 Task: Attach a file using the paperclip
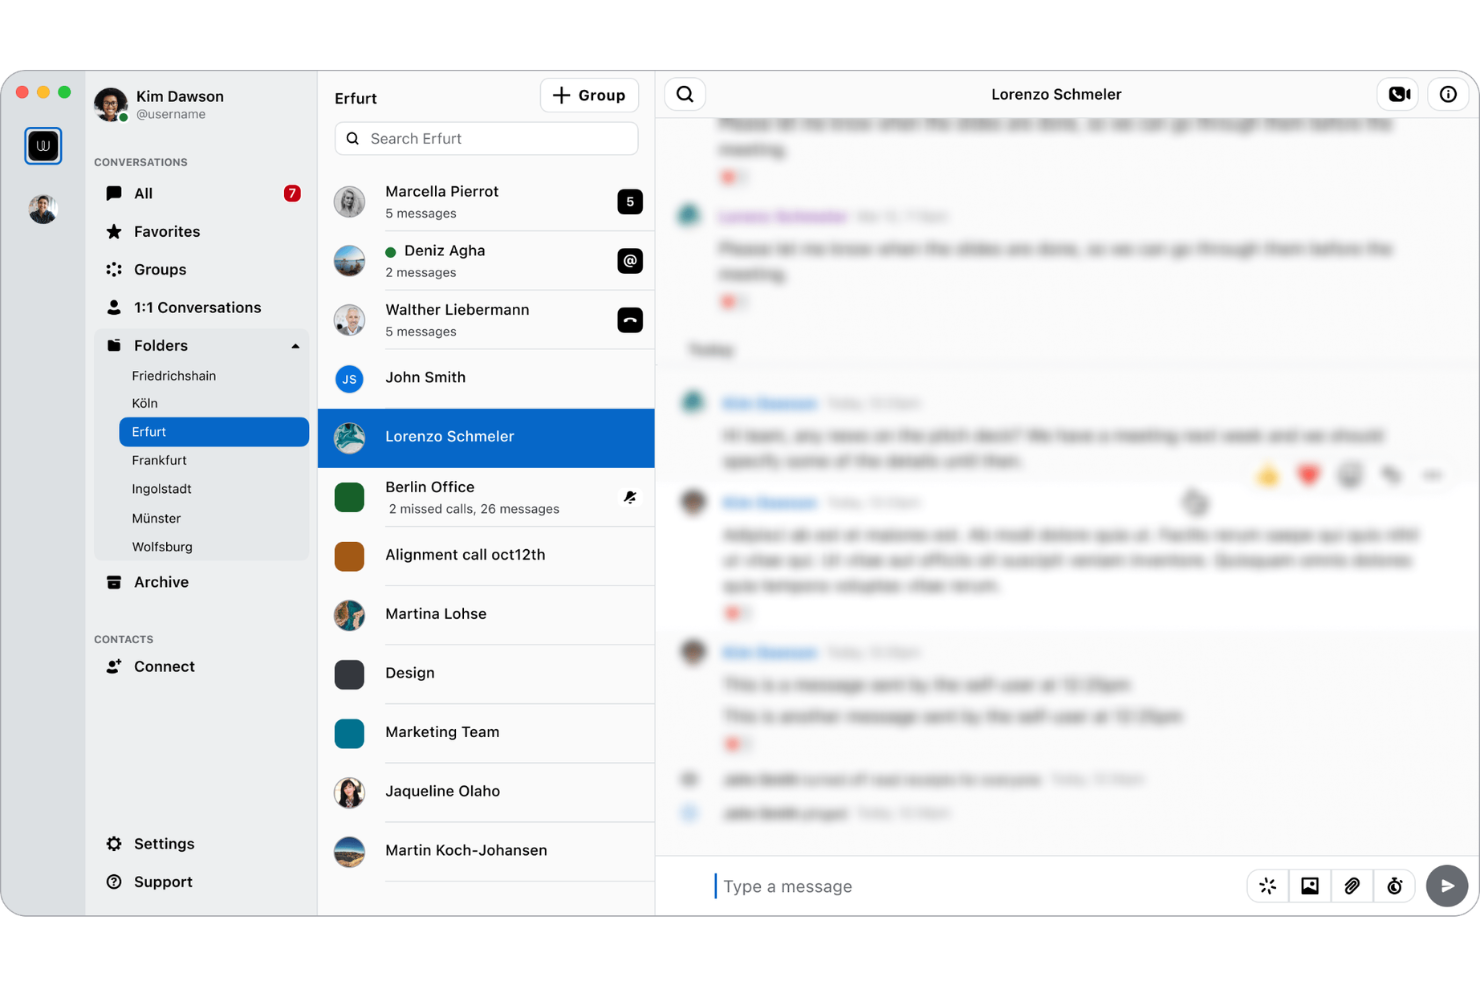(1352, 886)
